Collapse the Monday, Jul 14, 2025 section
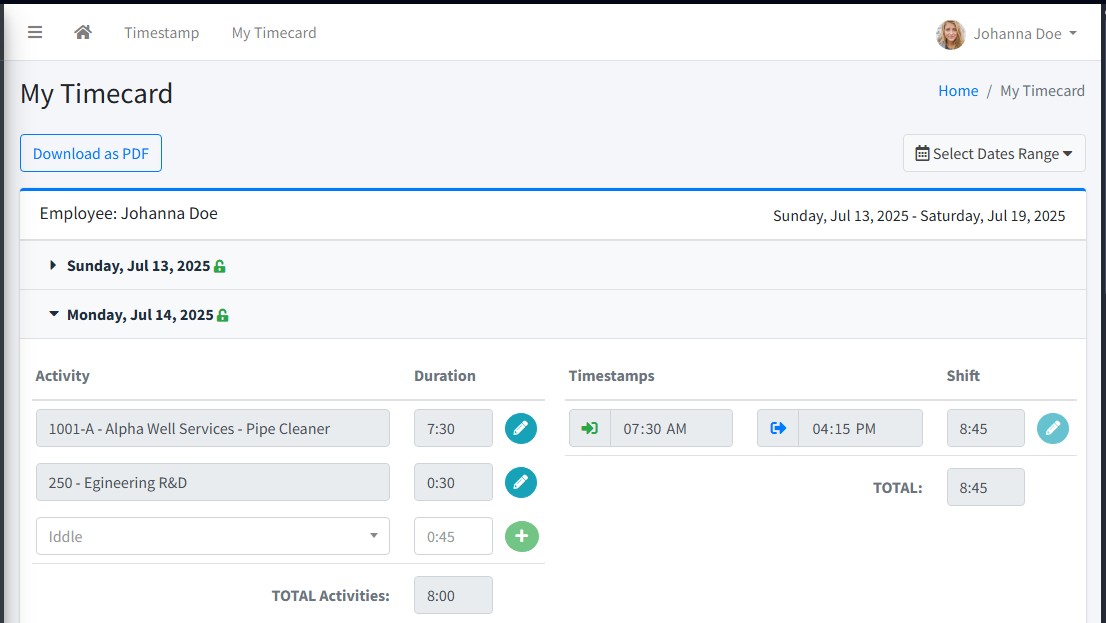The image size is (1106, 623). [x=140, y=315]
